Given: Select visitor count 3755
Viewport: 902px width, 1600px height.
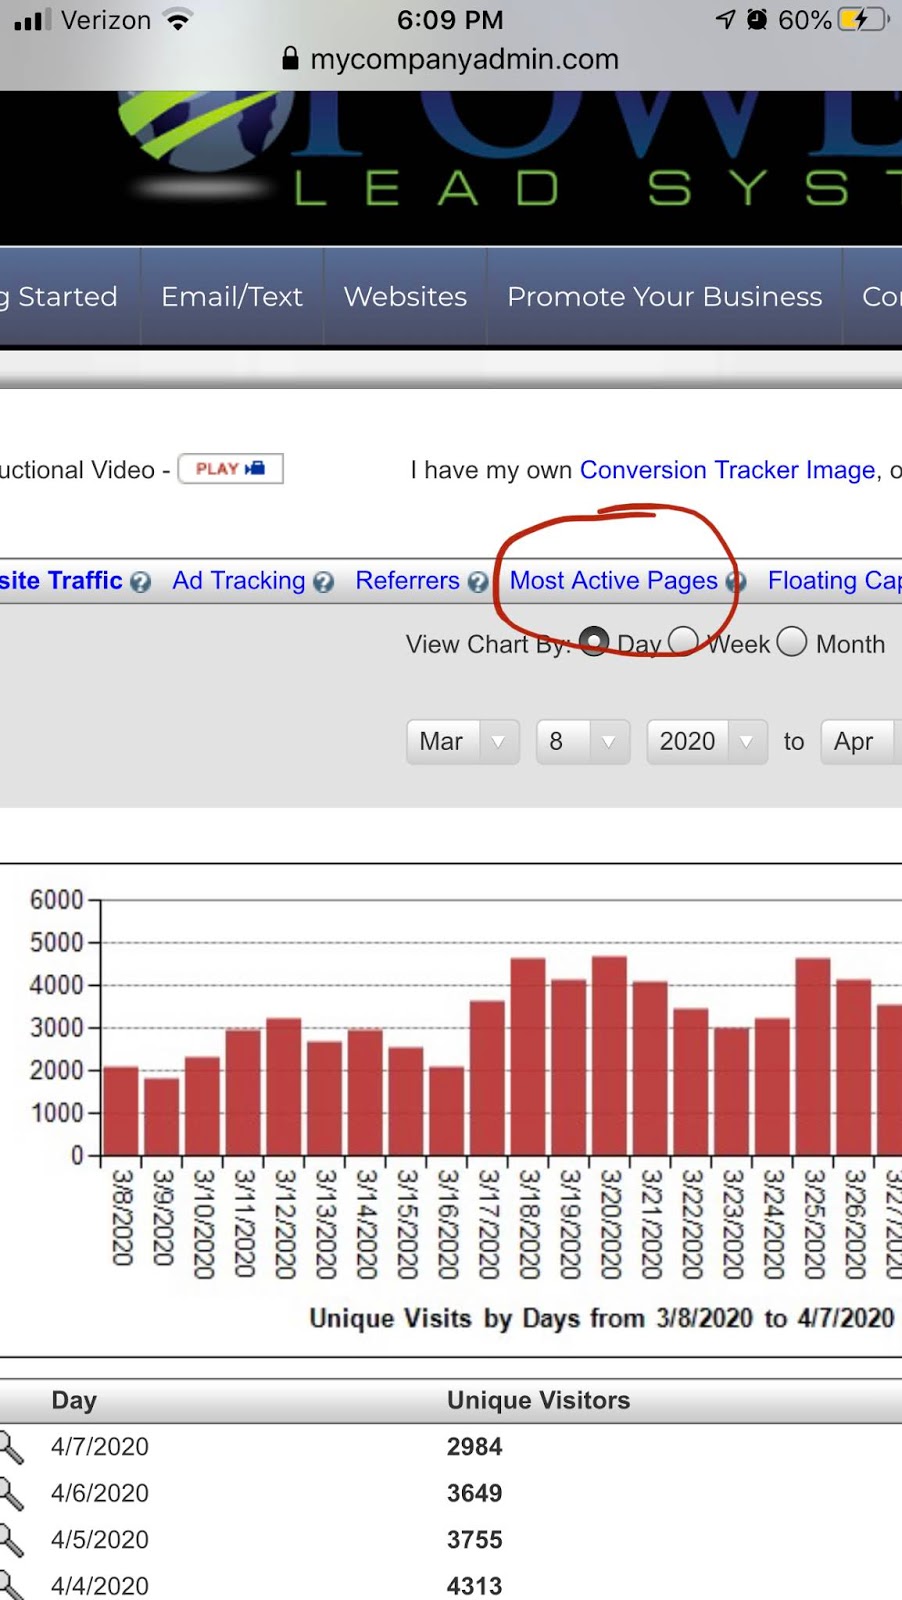Looking at the screenshot, I should 475,1541.
